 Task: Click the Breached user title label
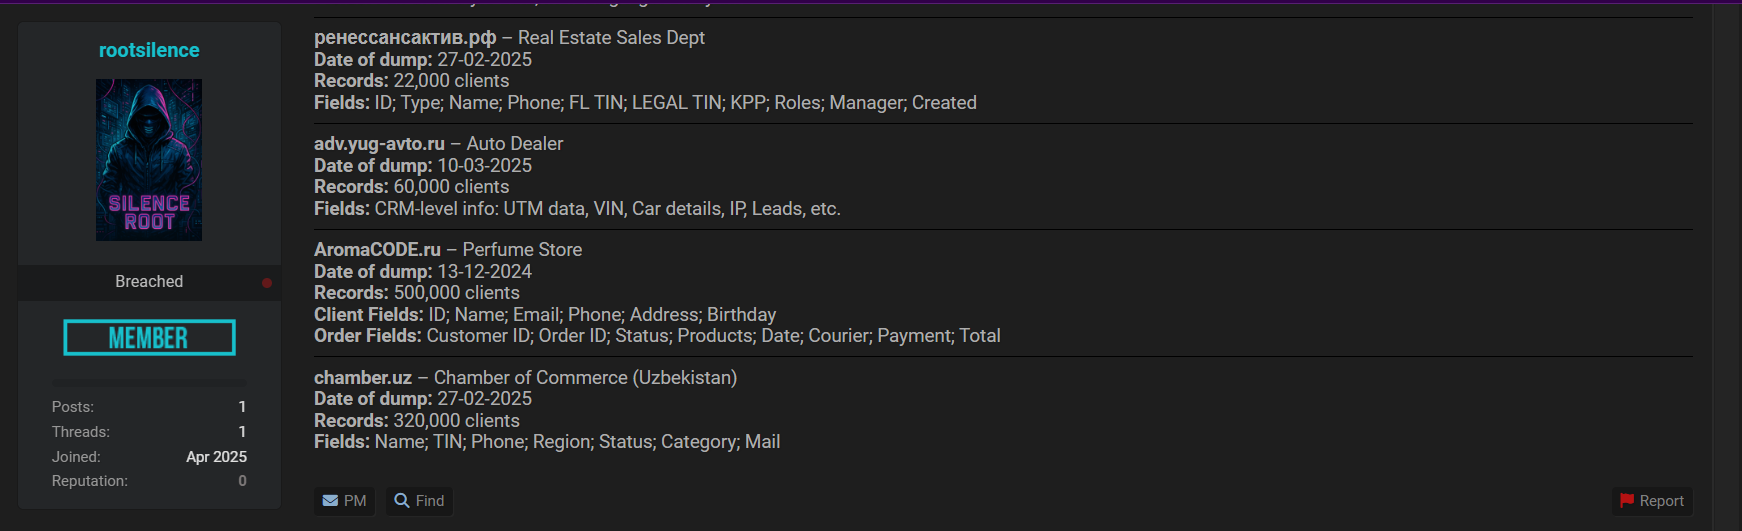click(149, 282)
